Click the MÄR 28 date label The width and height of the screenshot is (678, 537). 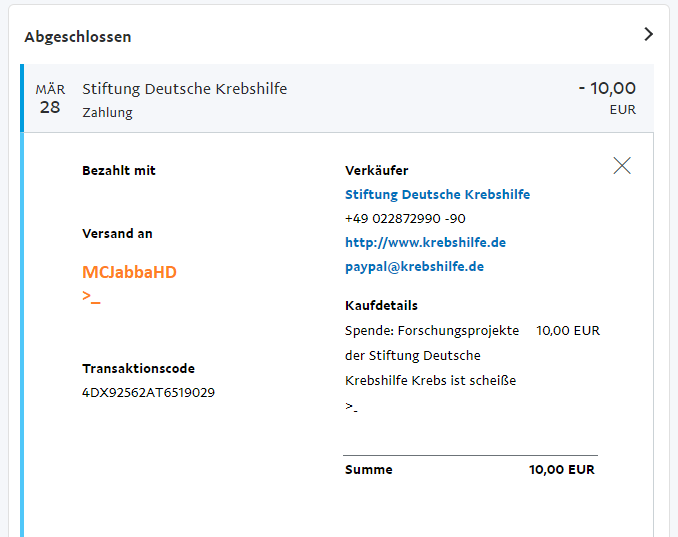pos(50,99)
